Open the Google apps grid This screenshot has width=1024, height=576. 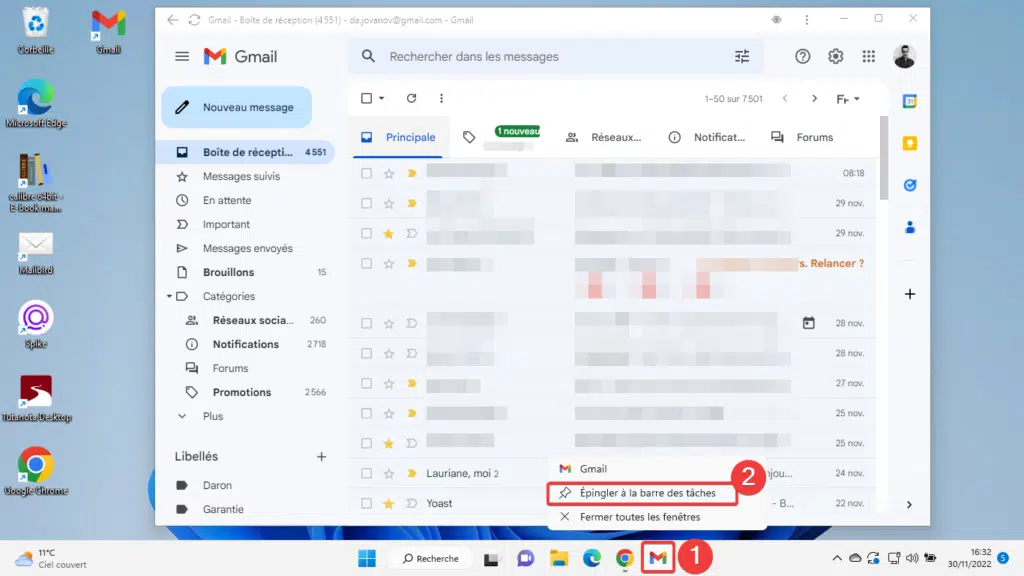pos(869,57)
